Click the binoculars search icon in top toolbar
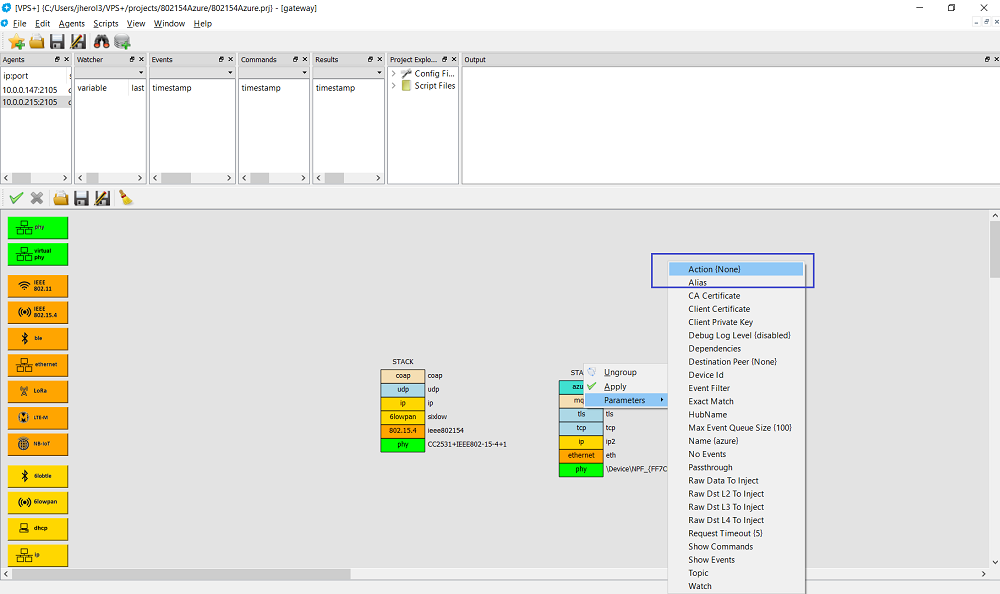The height and width of the screenshot is (594, 1000). click(101, 41)
